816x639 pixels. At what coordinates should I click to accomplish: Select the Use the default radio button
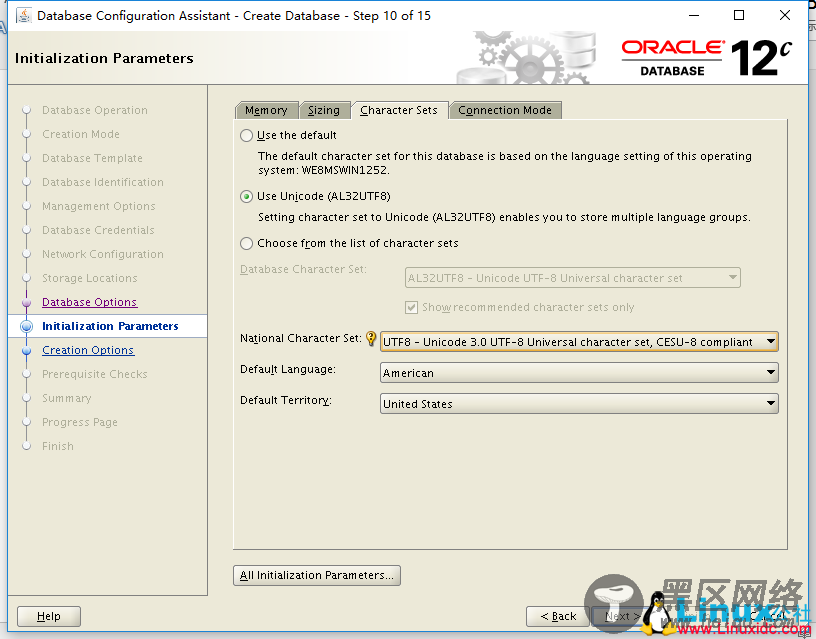click(246, 136)
